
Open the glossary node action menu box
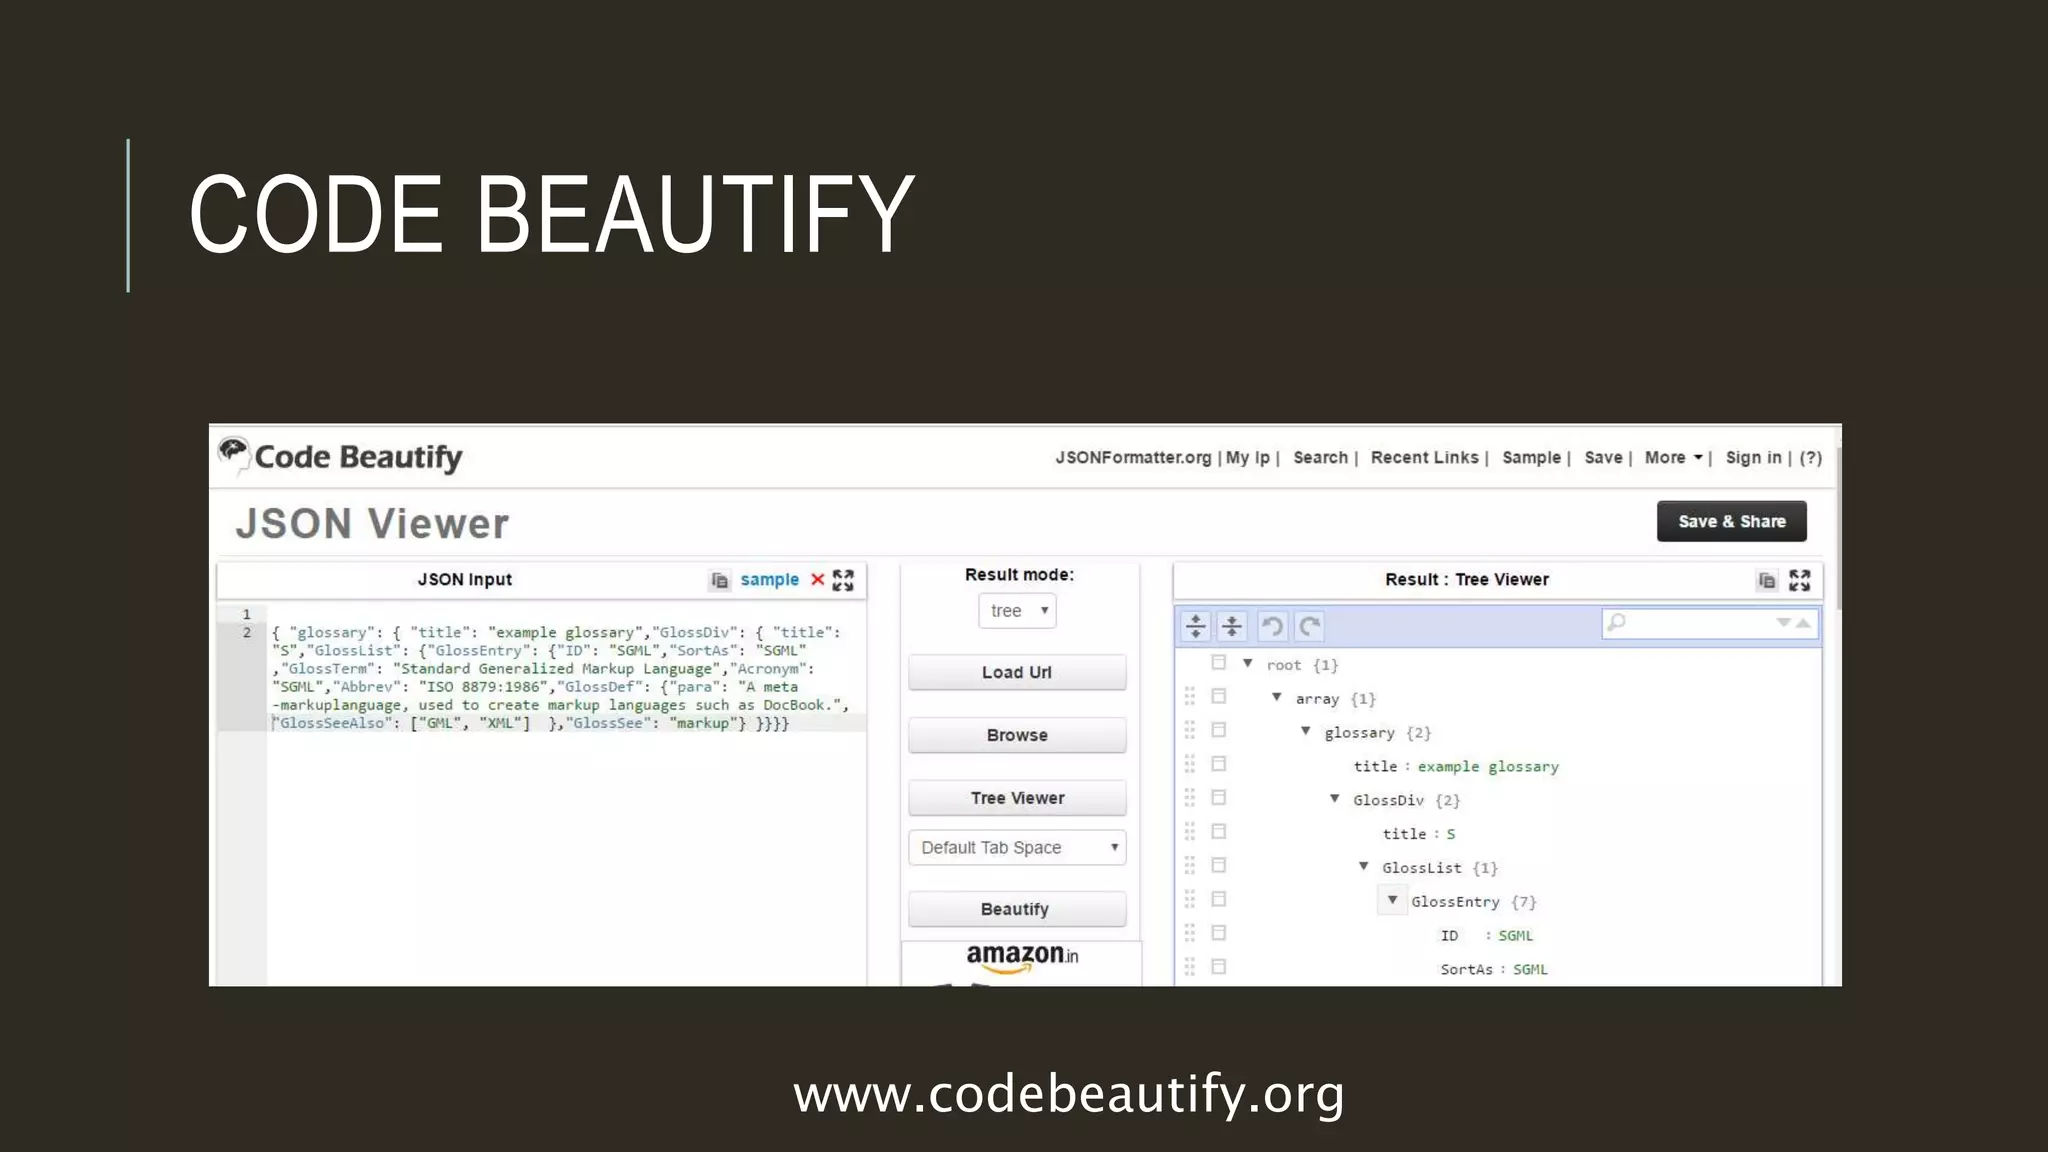1218,730
